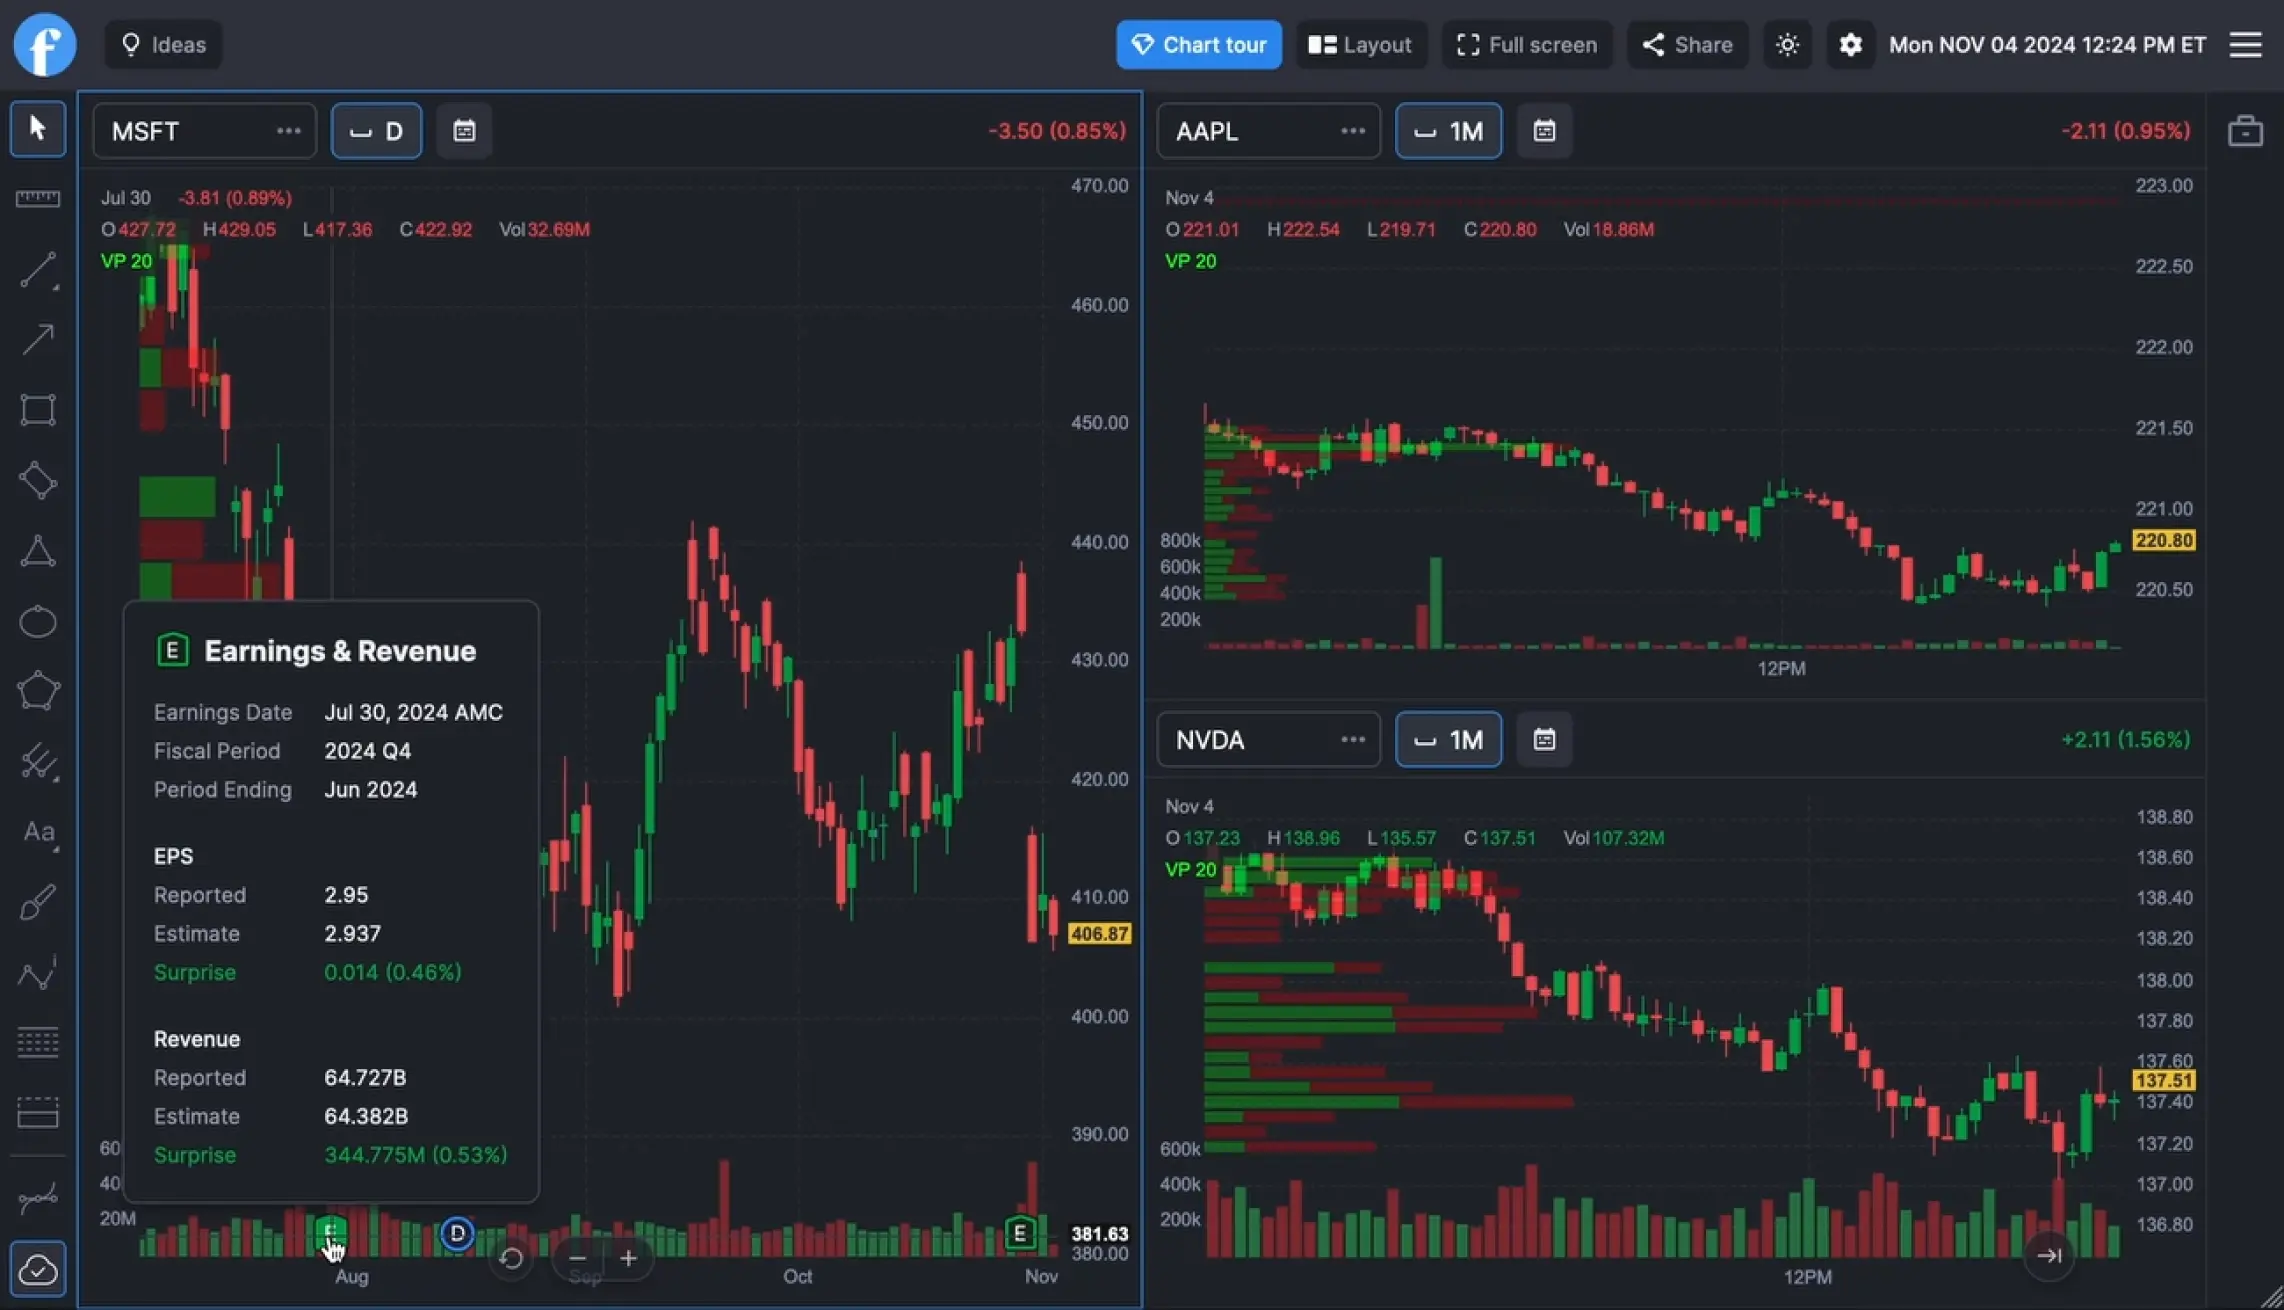2284x1310 pixels.
Task: Select the measure ruler tool
Action: (37, 198)
